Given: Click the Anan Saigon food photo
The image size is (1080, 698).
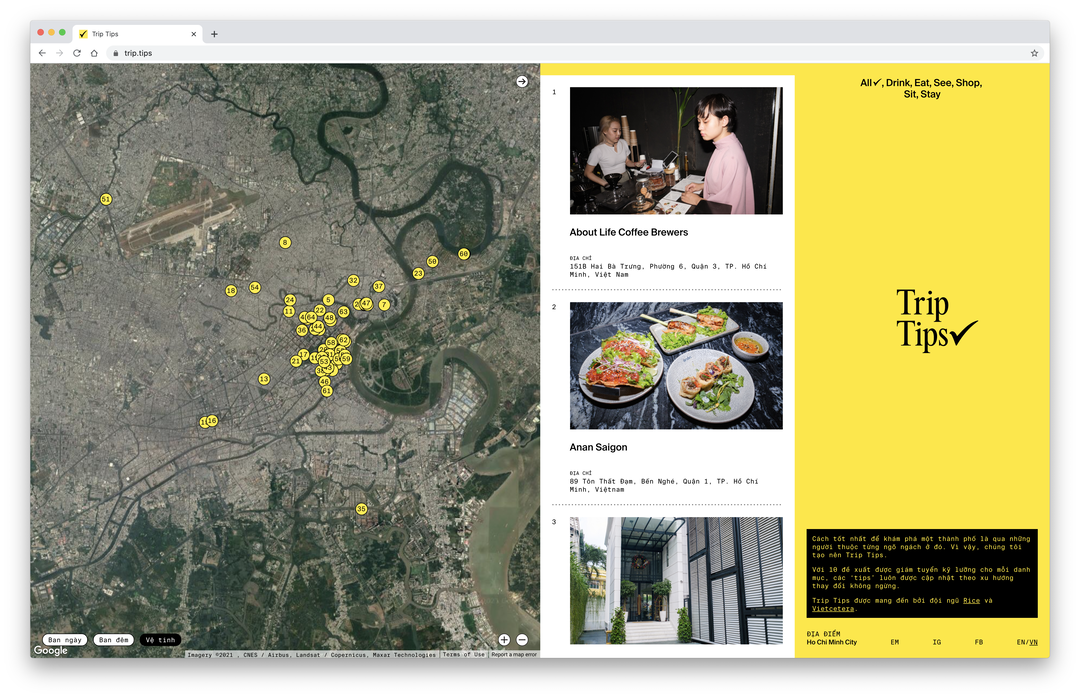Looking at the screenshot, I should (676, 366).
